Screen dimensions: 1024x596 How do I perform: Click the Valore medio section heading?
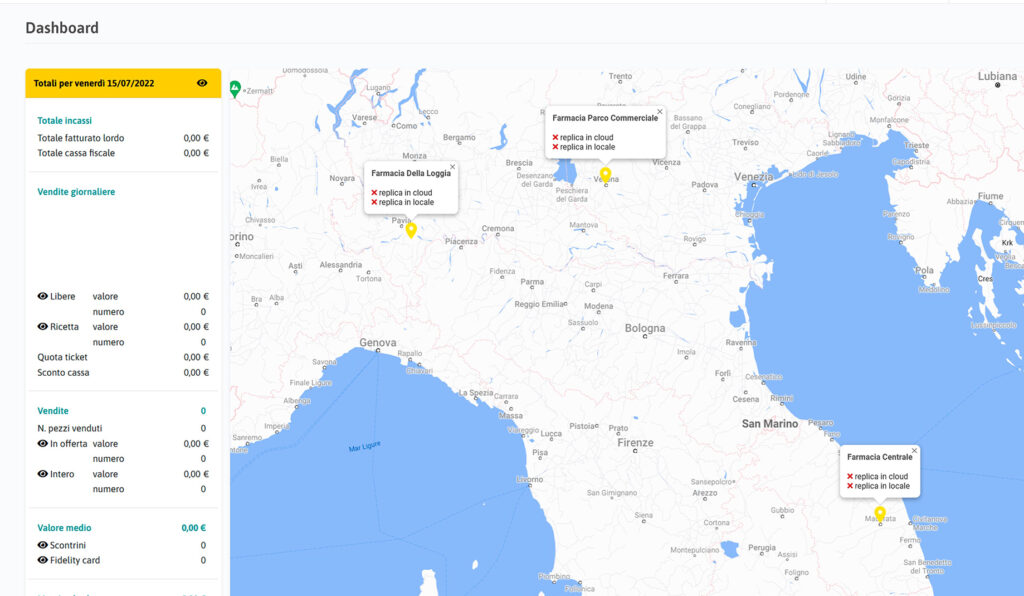[x=65, y=527]
